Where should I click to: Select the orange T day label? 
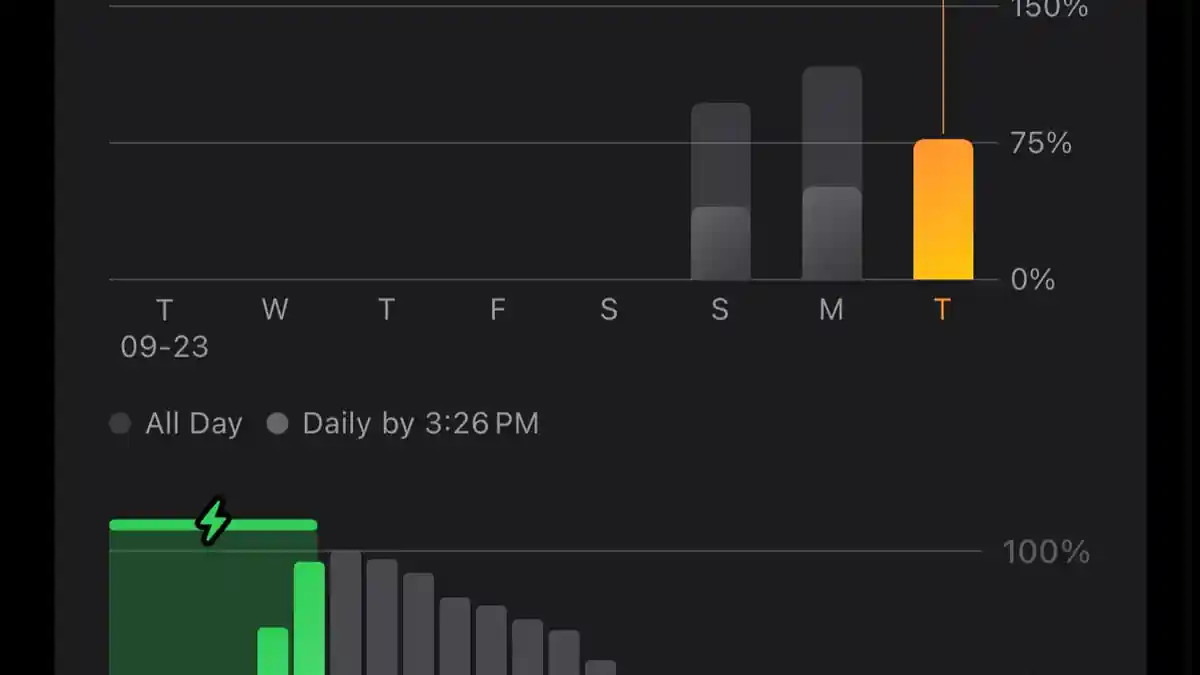tap(941, 310)
